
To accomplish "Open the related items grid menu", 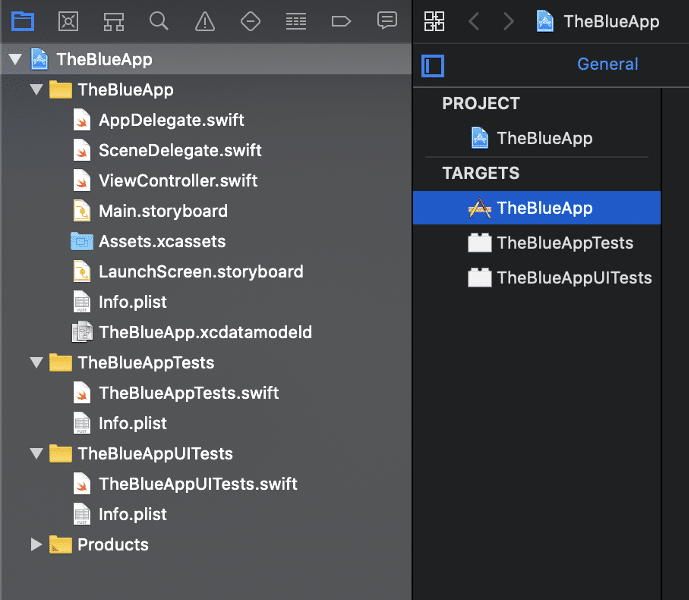I will tap(434, 21).
